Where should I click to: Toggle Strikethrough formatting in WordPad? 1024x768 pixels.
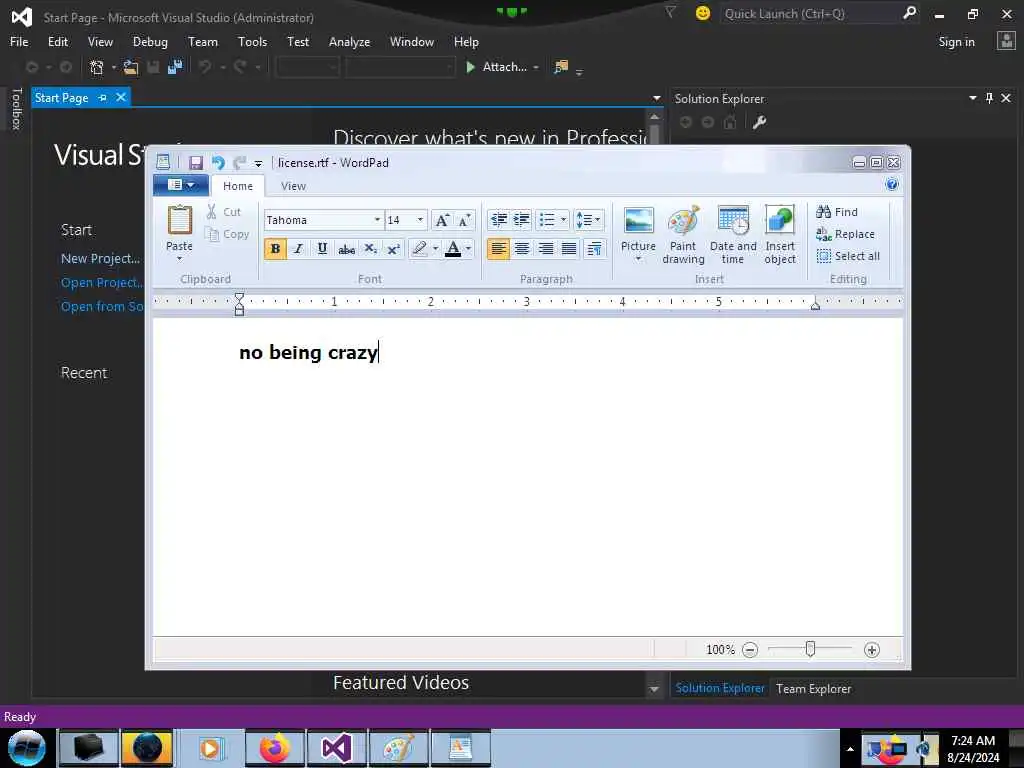(x=346, y=249)
